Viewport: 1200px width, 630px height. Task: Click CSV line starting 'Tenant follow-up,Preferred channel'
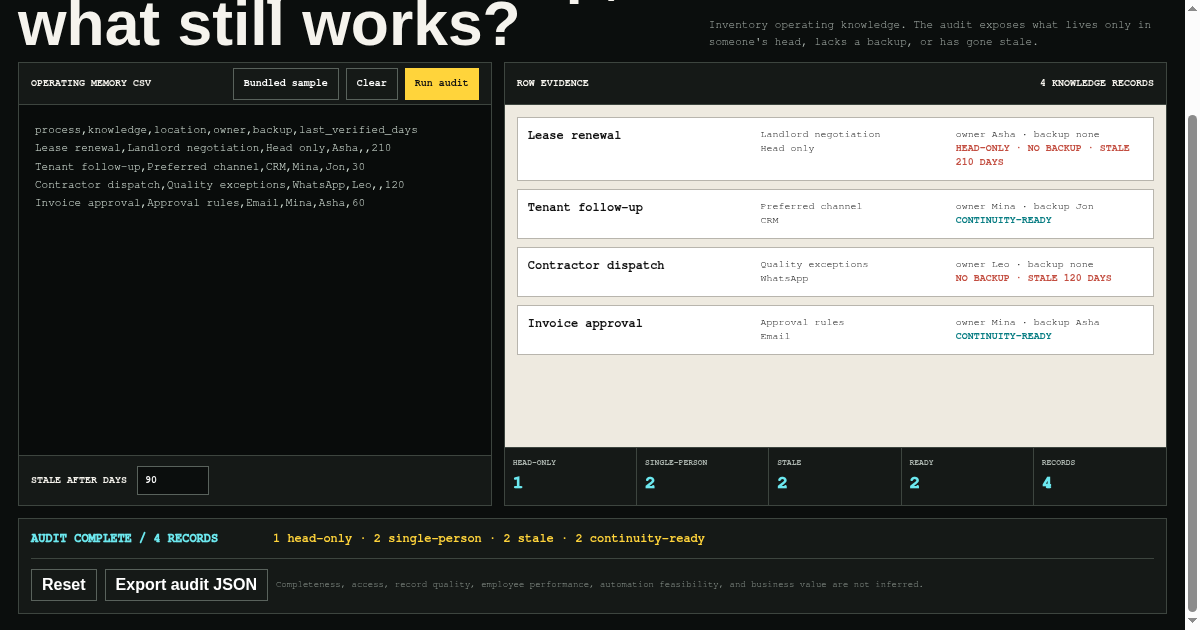(x=200, y=167)
